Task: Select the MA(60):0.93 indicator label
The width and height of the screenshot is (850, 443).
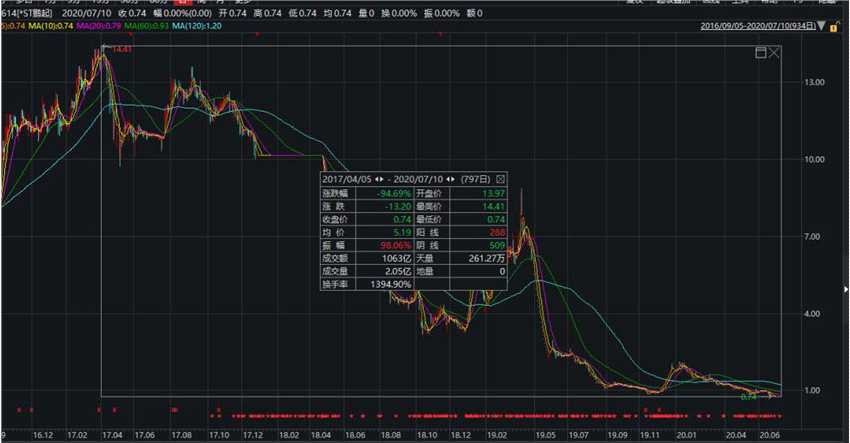Action: [x=146, y=25]
